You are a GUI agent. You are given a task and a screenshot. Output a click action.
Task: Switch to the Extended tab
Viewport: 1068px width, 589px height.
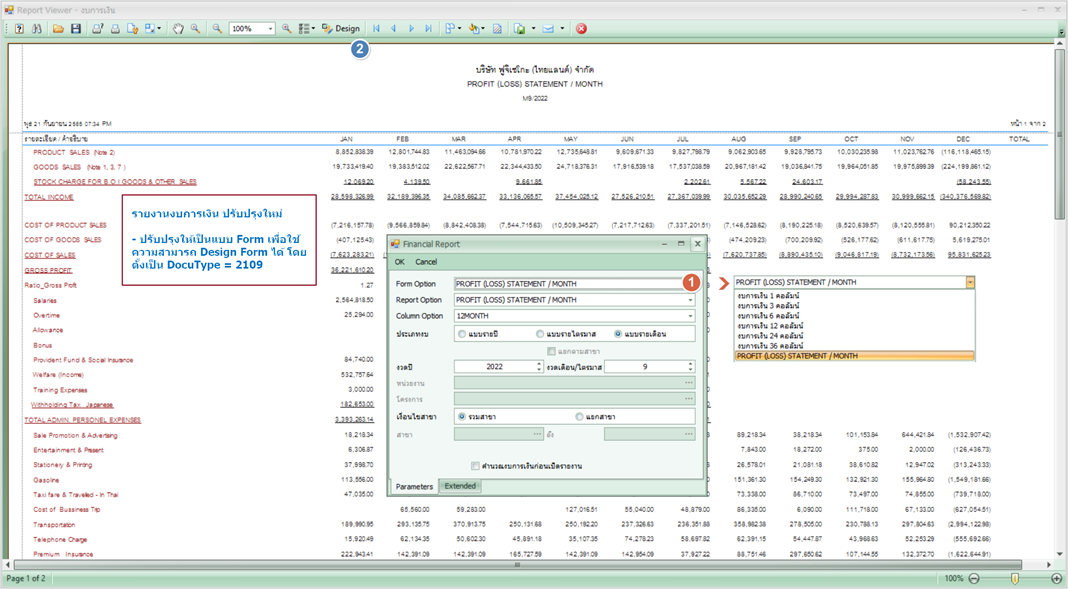coord(460,486)
